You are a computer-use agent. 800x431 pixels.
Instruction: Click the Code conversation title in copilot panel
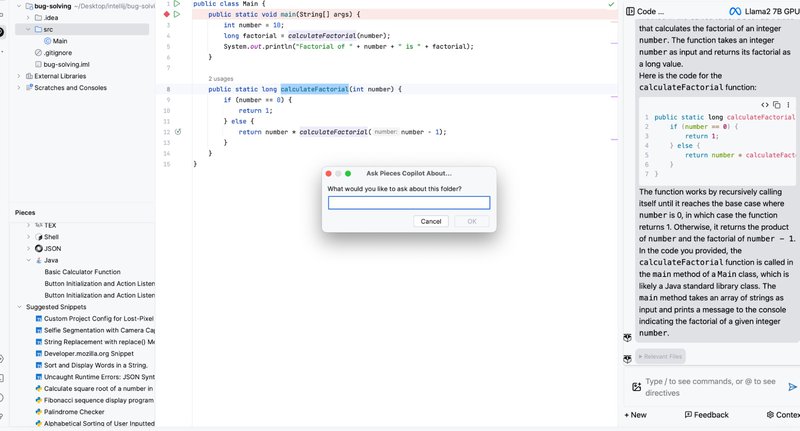(x=651, y=11)
